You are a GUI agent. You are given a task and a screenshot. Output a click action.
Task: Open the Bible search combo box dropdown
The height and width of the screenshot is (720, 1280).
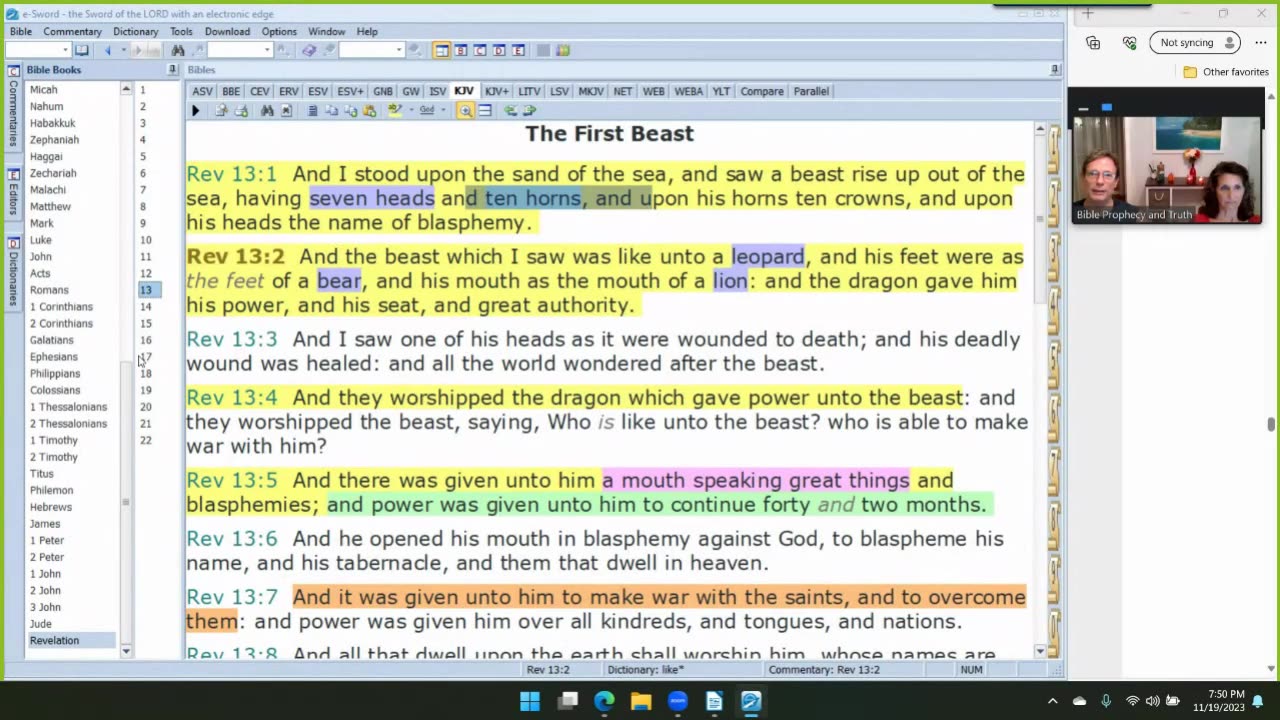pyautogui.click(x=267, y=50)
